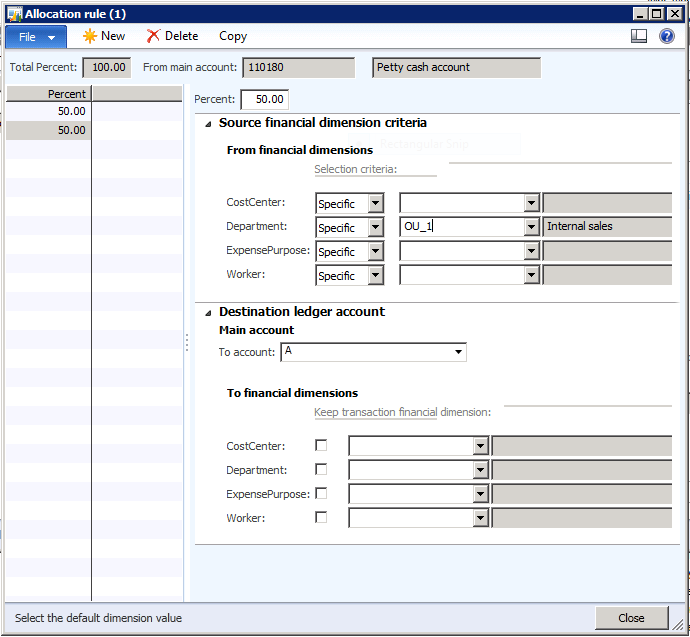The width and height of the screenshot is (690, 637).
Task: Click the Copy toolbar button
Action: [233, 36]
